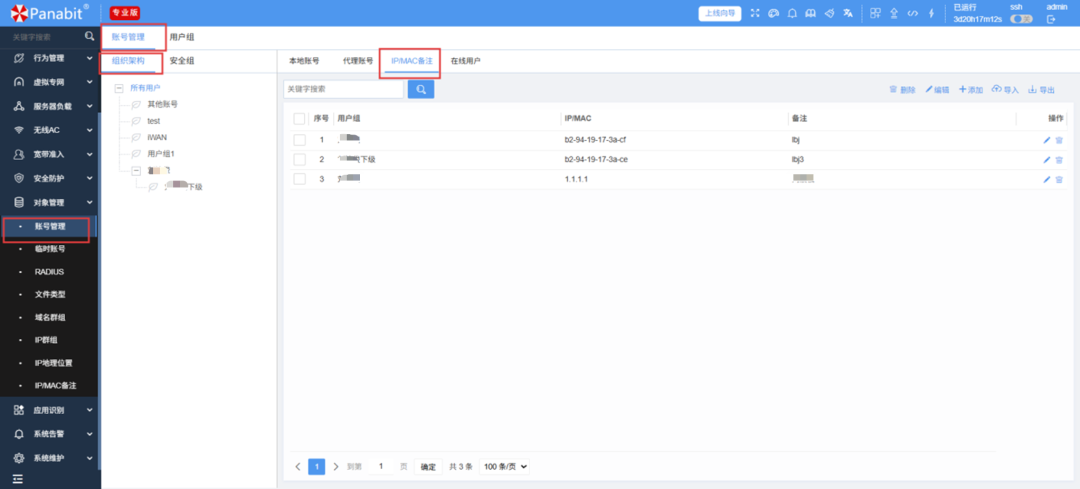The height and width of the screenshot is (489, 1080).
Task: Open the 代理账号 tab
Action: point(358,61)
